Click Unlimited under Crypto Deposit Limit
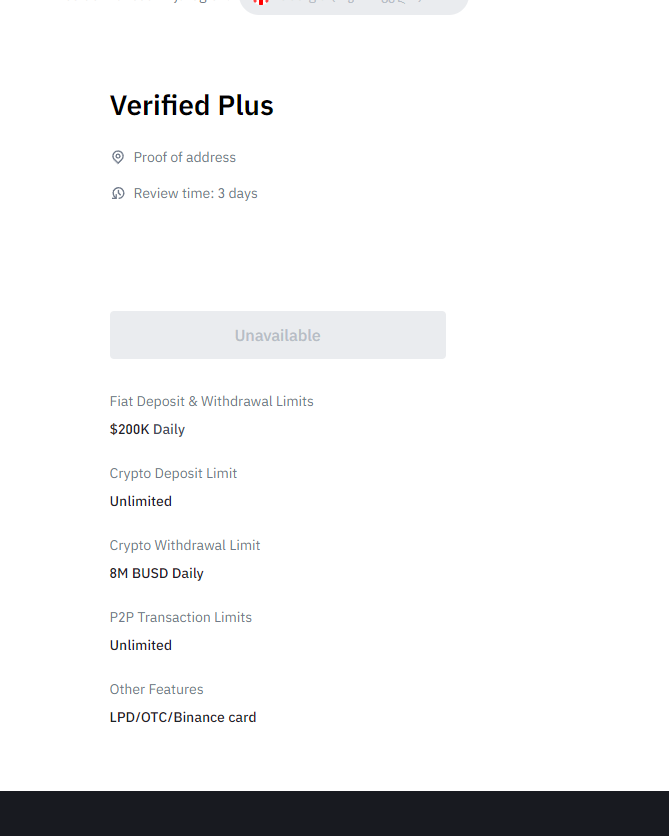This screenshot has height=836, width=669. [141, 501]
